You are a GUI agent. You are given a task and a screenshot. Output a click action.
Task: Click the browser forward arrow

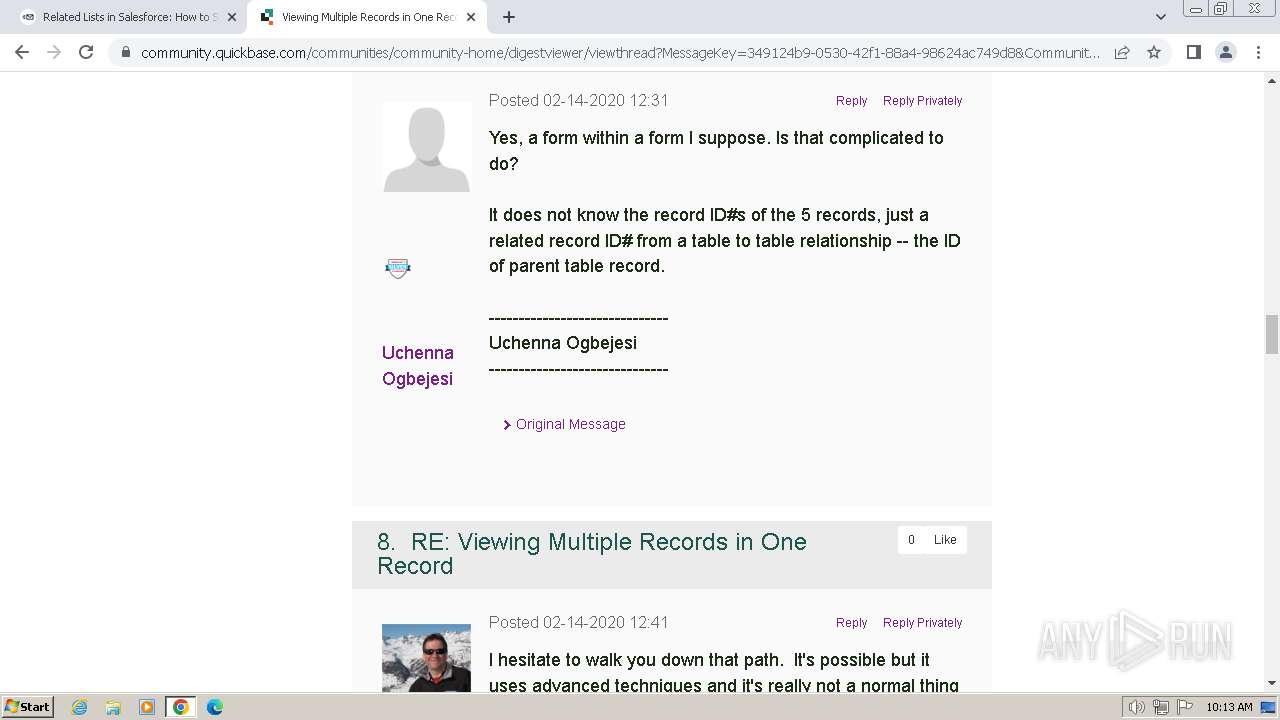click(x=54, y=52)
